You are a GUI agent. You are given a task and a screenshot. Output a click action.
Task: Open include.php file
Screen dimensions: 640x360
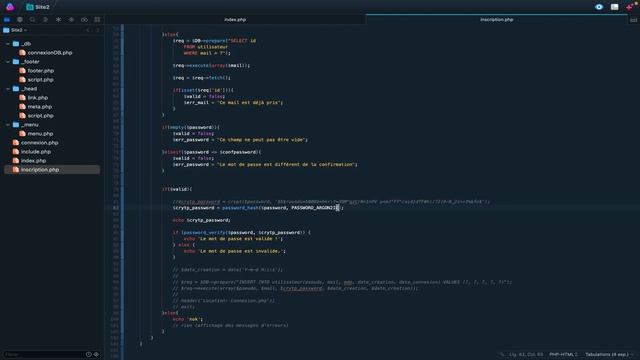tap(36, 151)
